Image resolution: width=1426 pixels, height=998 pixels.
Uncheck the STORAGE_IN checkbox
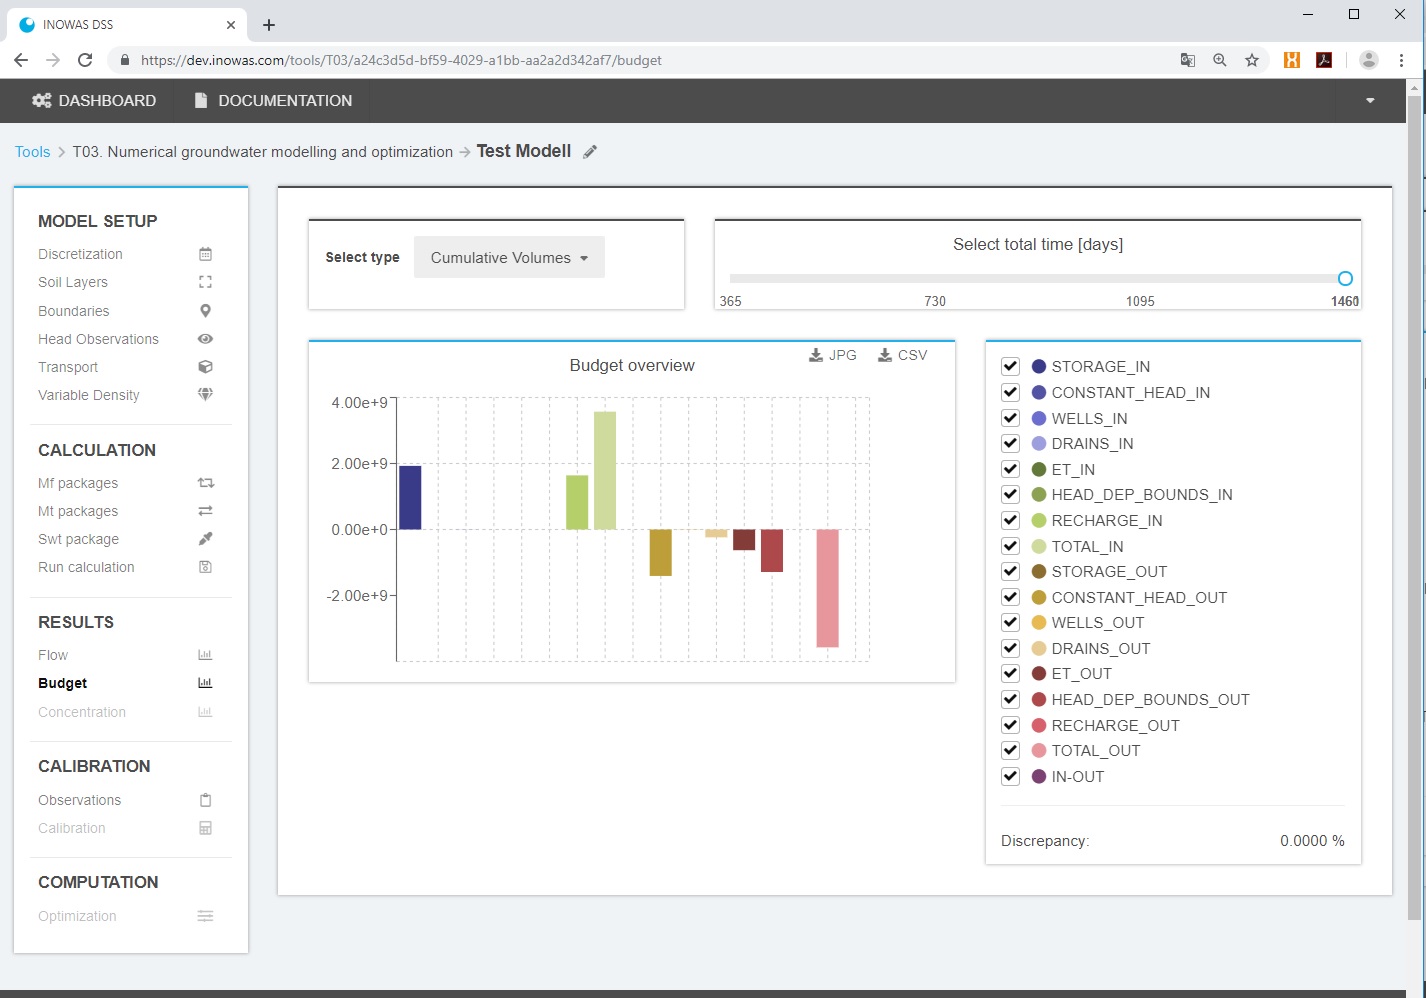click(x=1010, y=366)
